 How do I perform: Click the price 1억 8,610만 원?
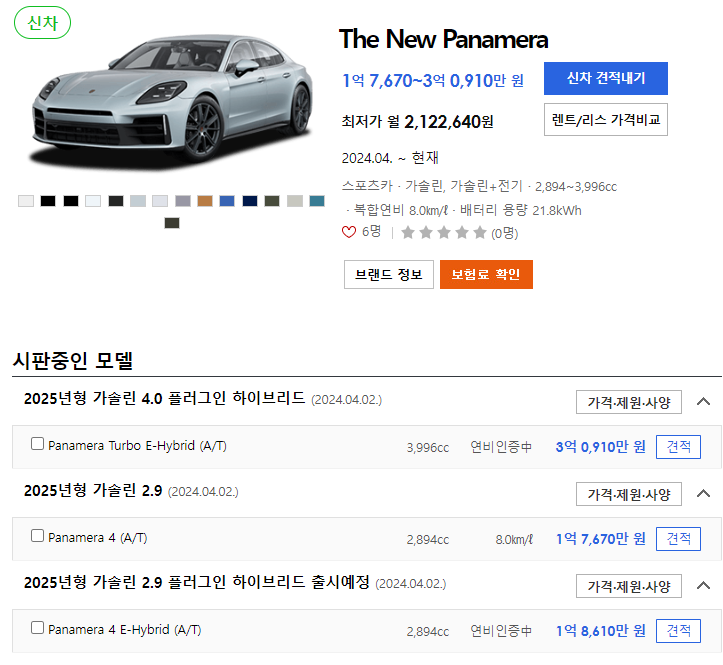[x=600, y=631]
